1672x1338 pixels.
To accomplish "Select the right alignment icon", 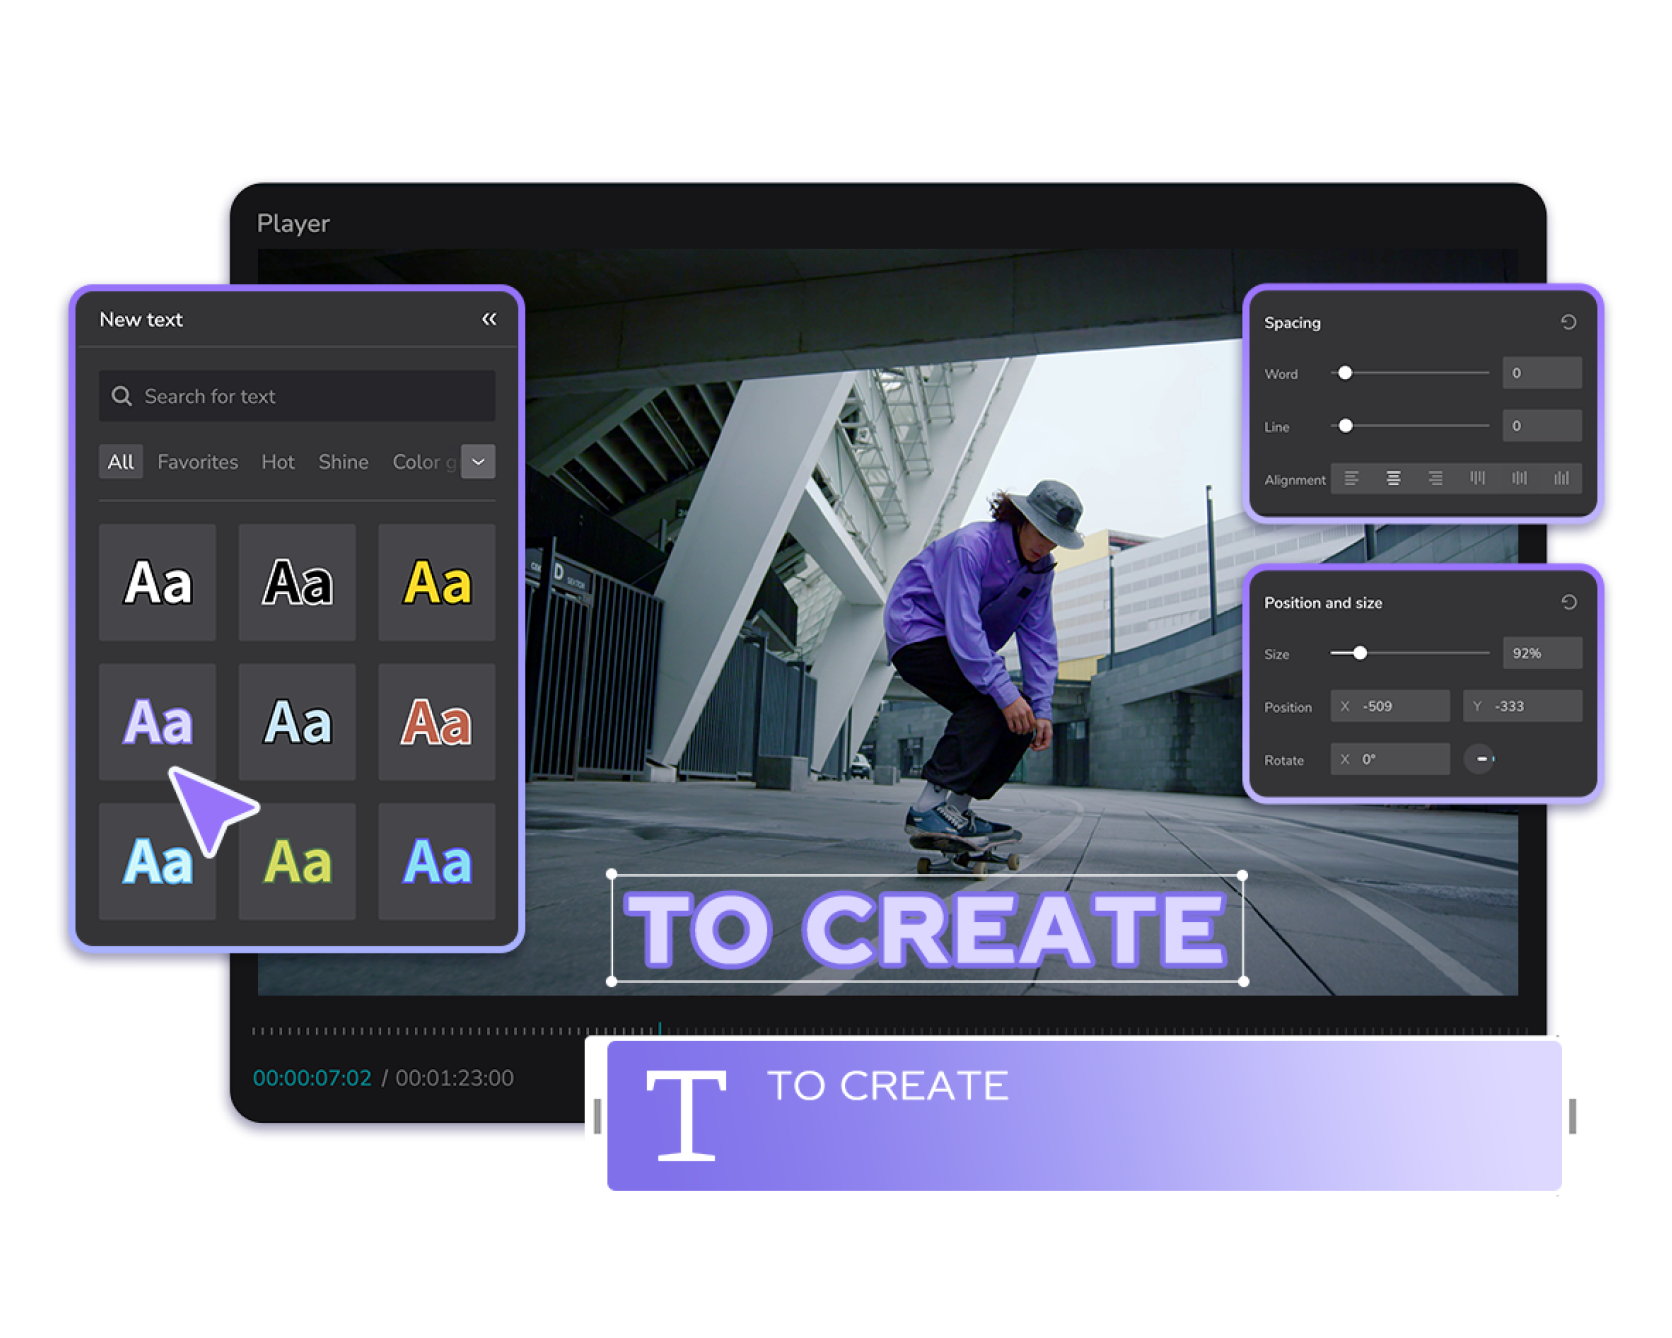I will pyautogui.click(x=1436, y=478).
